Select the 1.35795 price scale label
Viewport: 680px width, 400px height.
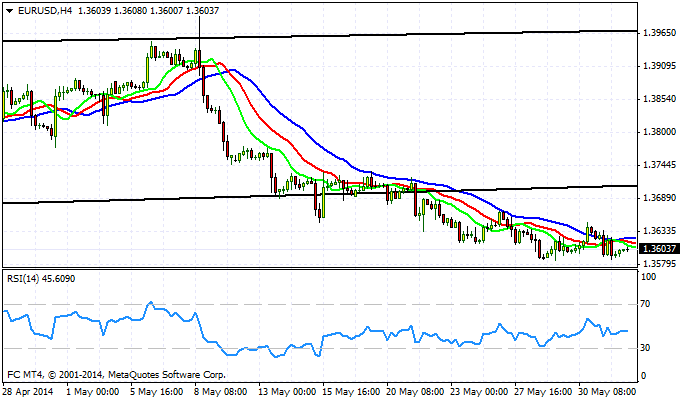click(660, 264)
